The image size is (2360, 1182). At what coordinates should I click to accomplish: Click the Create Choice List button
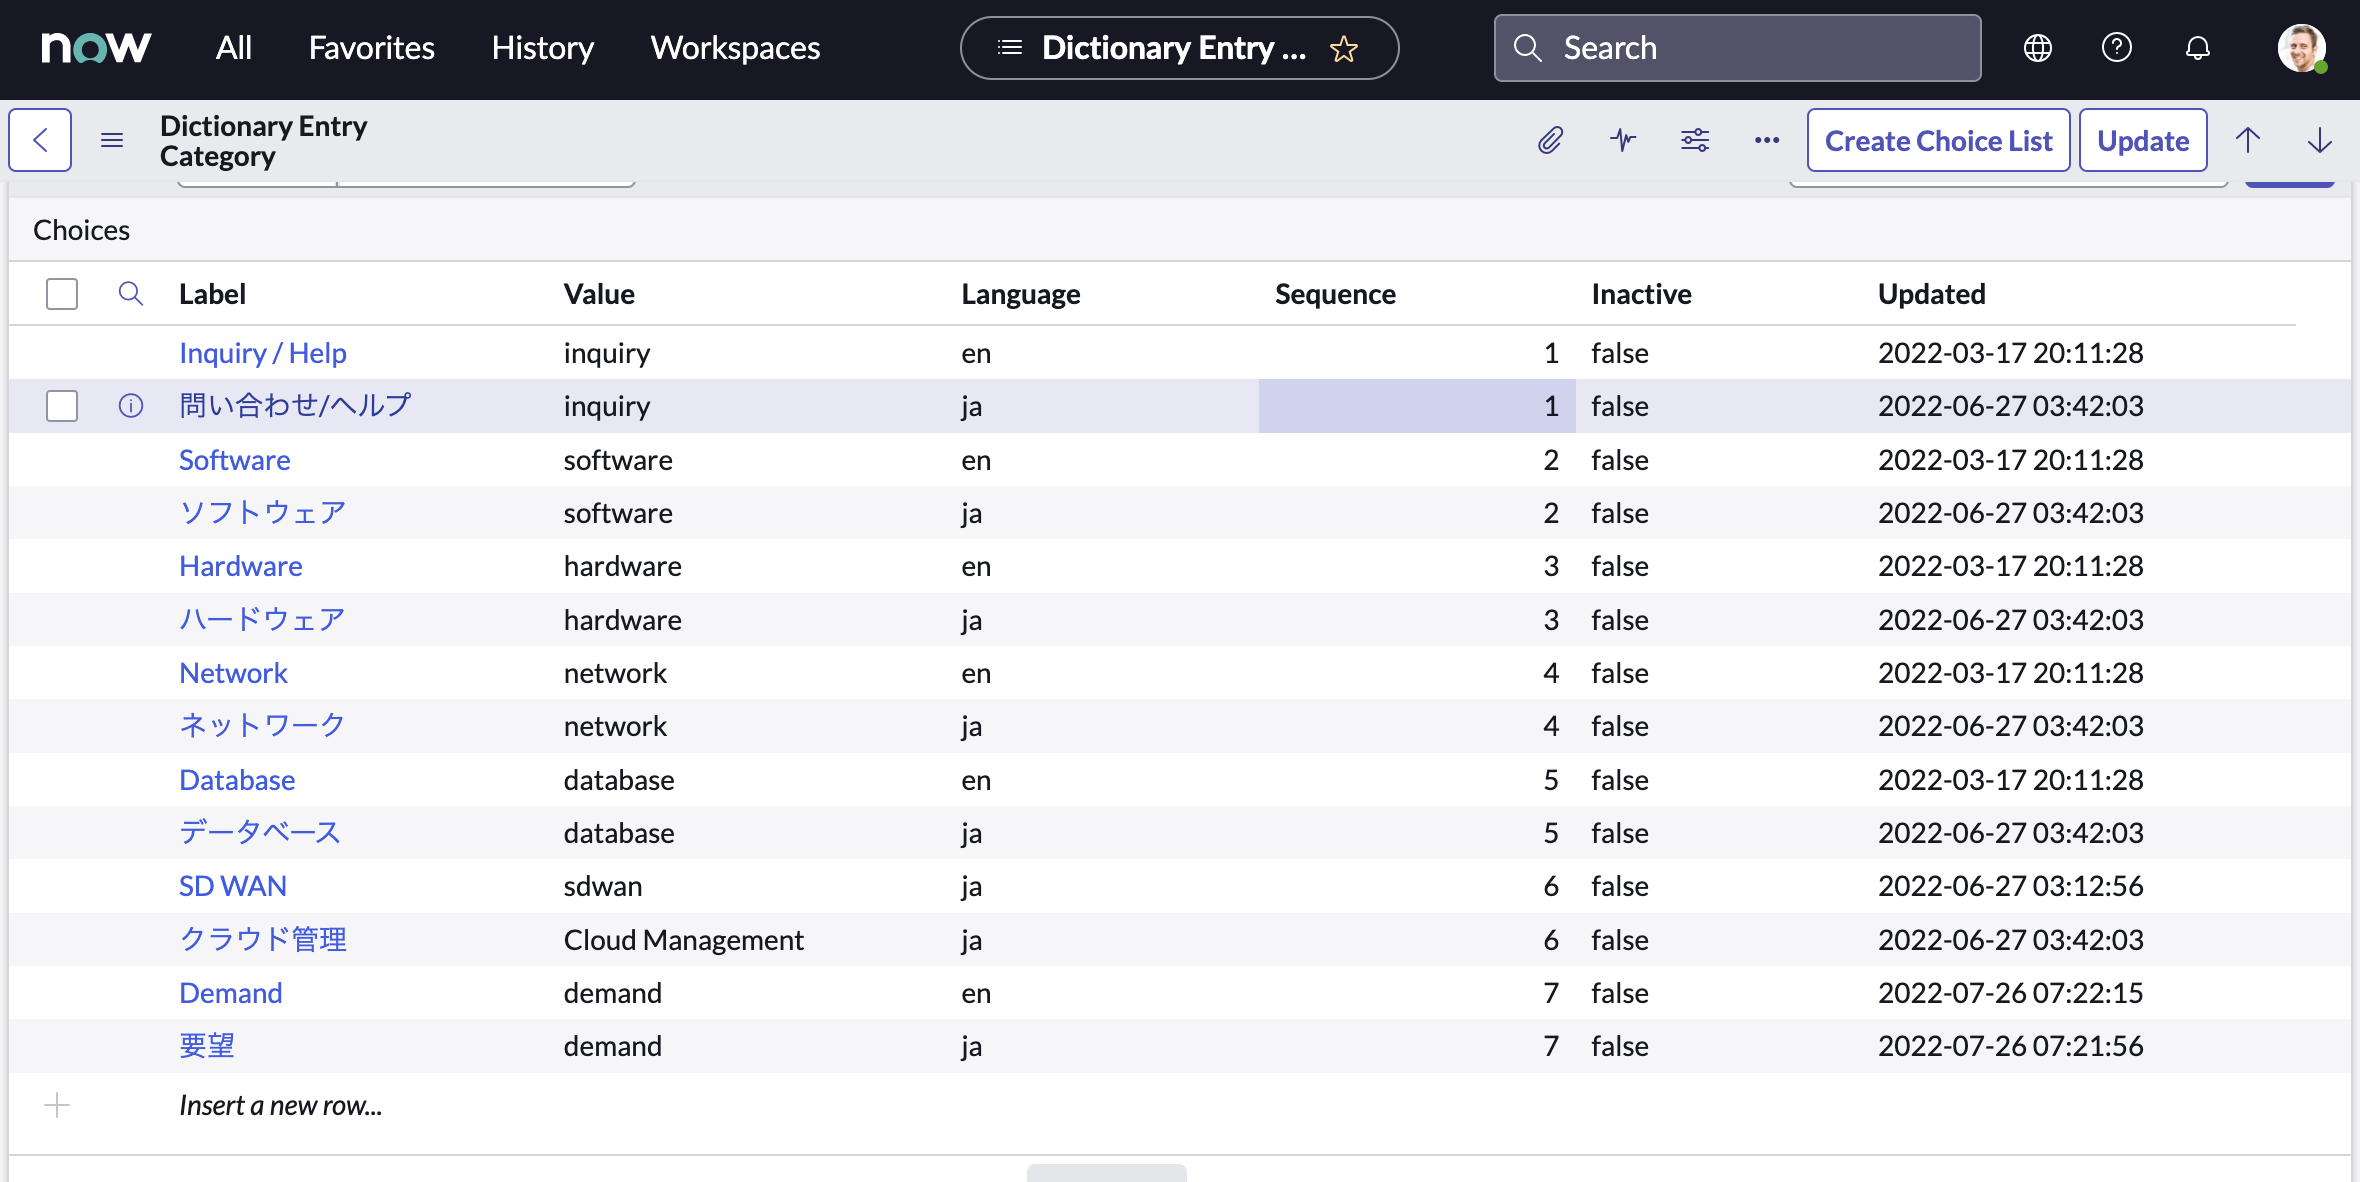point(1938,140)
